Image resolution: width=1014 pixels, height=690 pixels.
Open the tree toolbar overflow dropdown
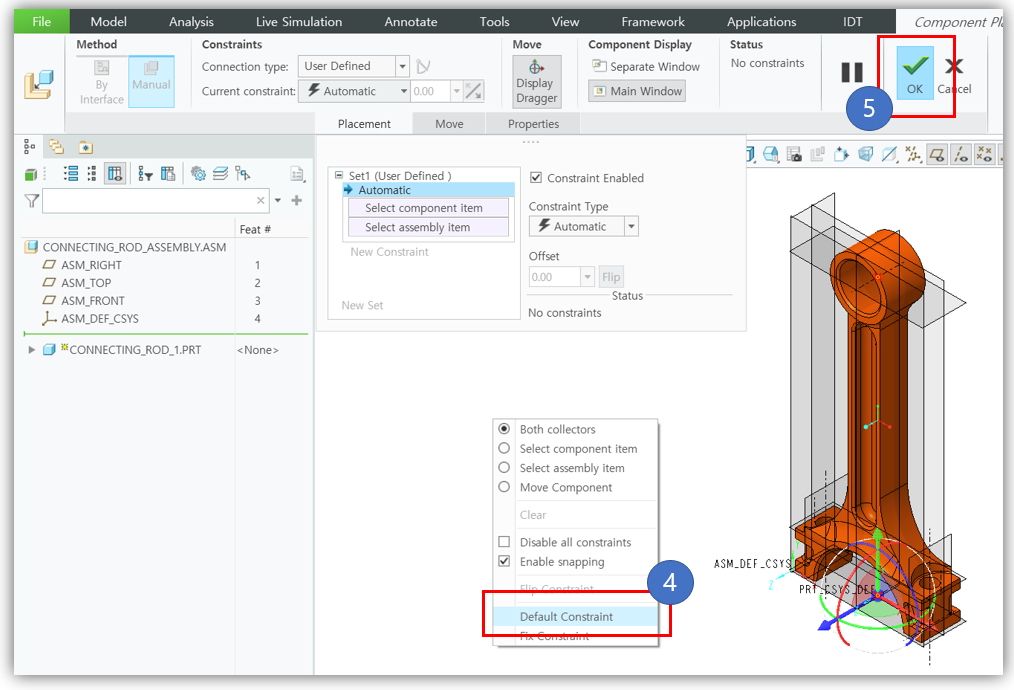coord(297,173)
